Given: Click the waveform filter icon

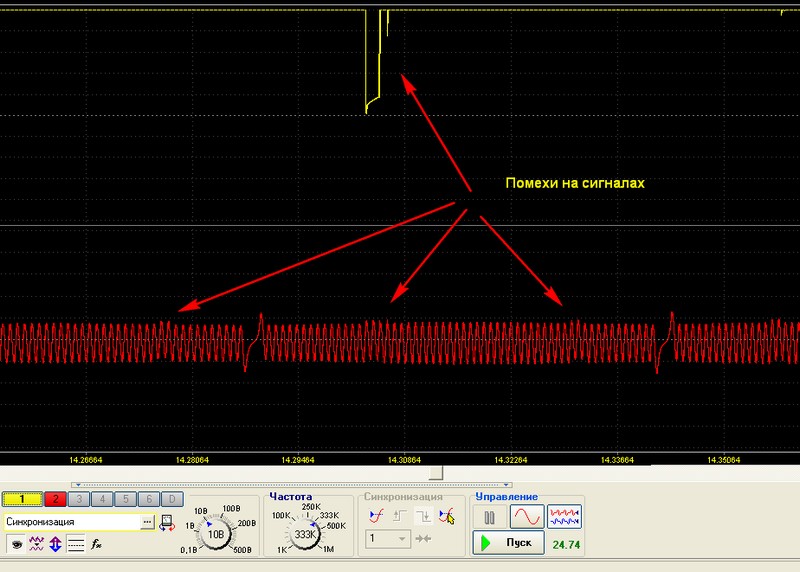Looking at the screenshot, I should 36,544.
